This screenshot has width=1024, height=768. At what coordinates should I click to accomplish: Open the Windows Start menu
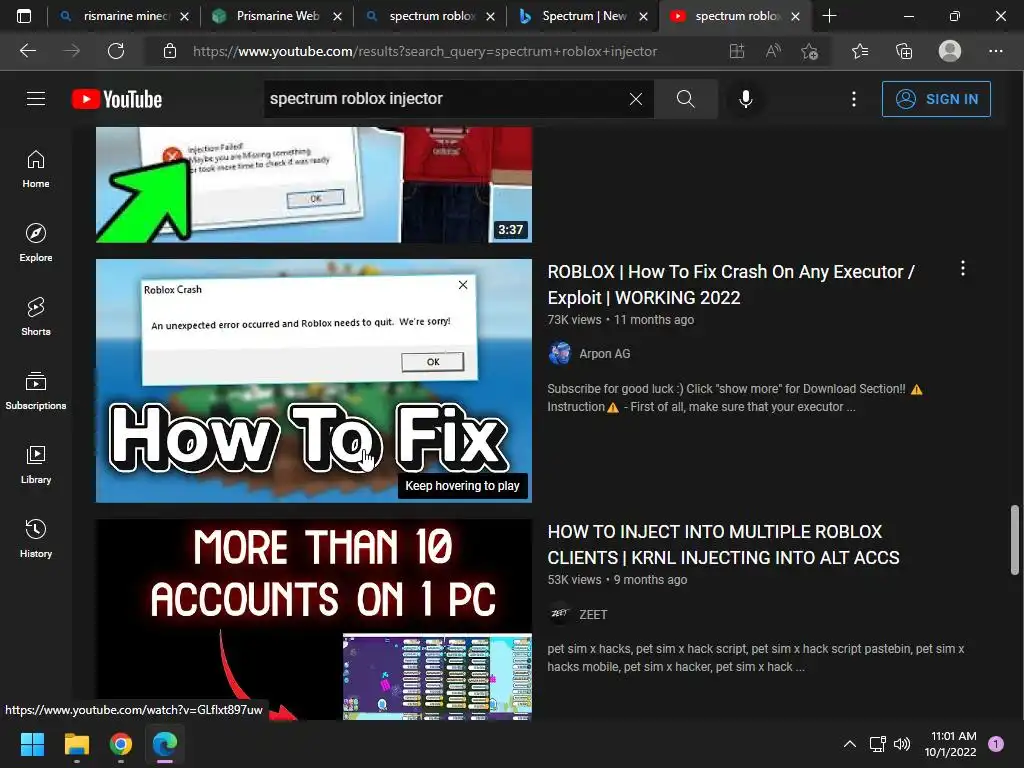32,744
